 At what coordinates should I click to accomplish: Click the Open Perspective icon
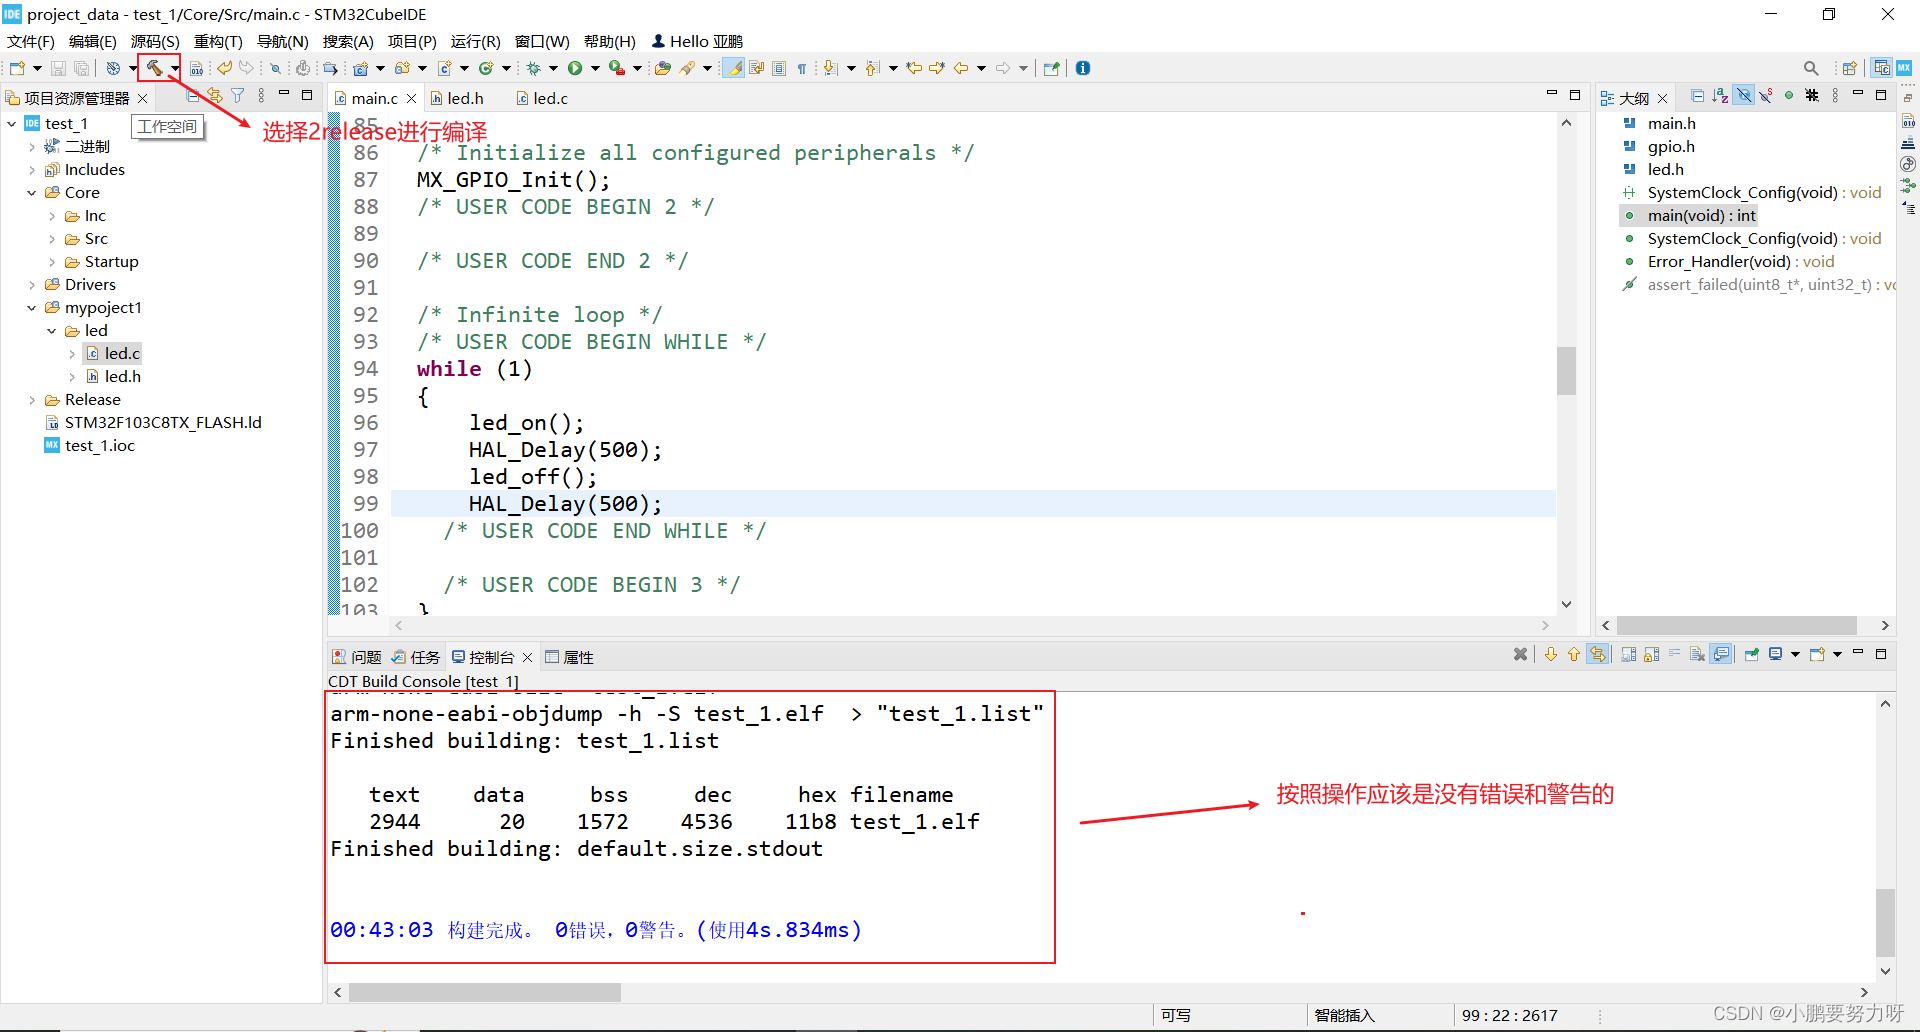(1849, 68)
